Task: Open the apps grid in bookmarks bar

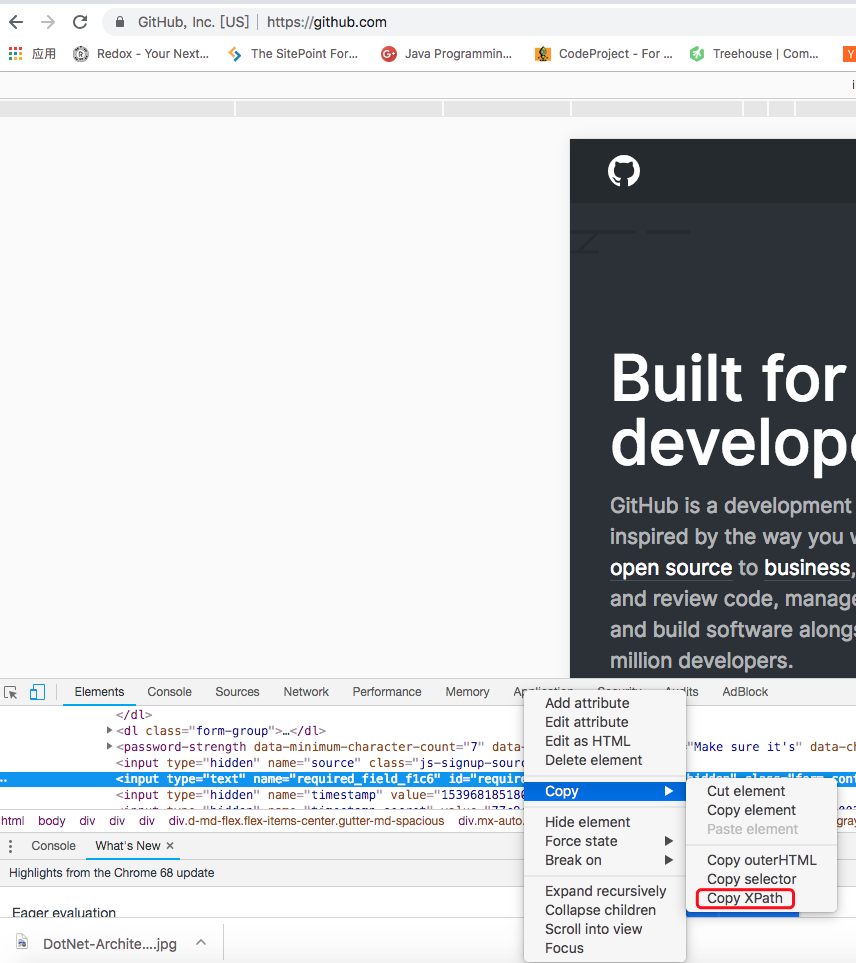Action: click(15, 54)
